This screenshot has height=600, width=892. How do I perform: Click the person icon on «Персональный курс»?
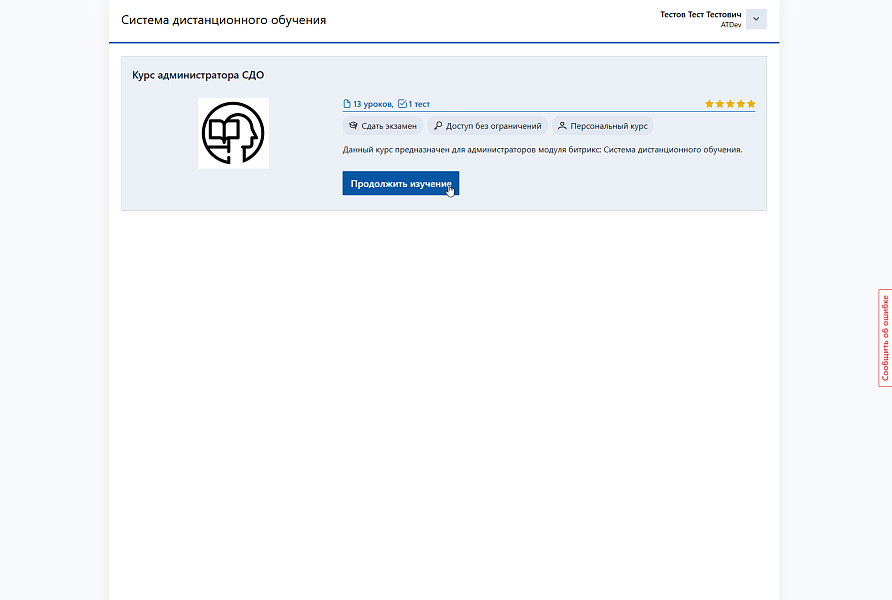563,125
